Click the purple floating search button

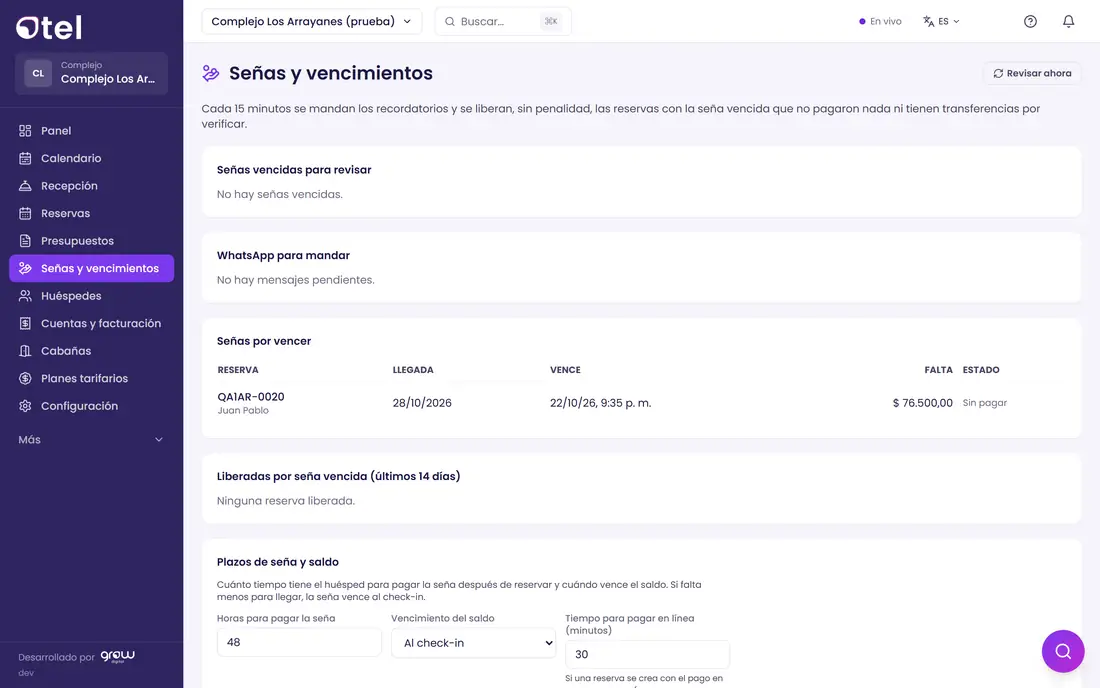[x=1063, y=652]
